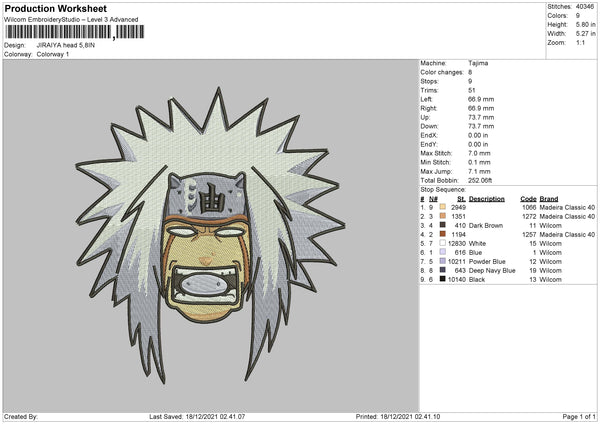
Task: Click the Stitches value 40346
Action: click(x=585, y=7)
